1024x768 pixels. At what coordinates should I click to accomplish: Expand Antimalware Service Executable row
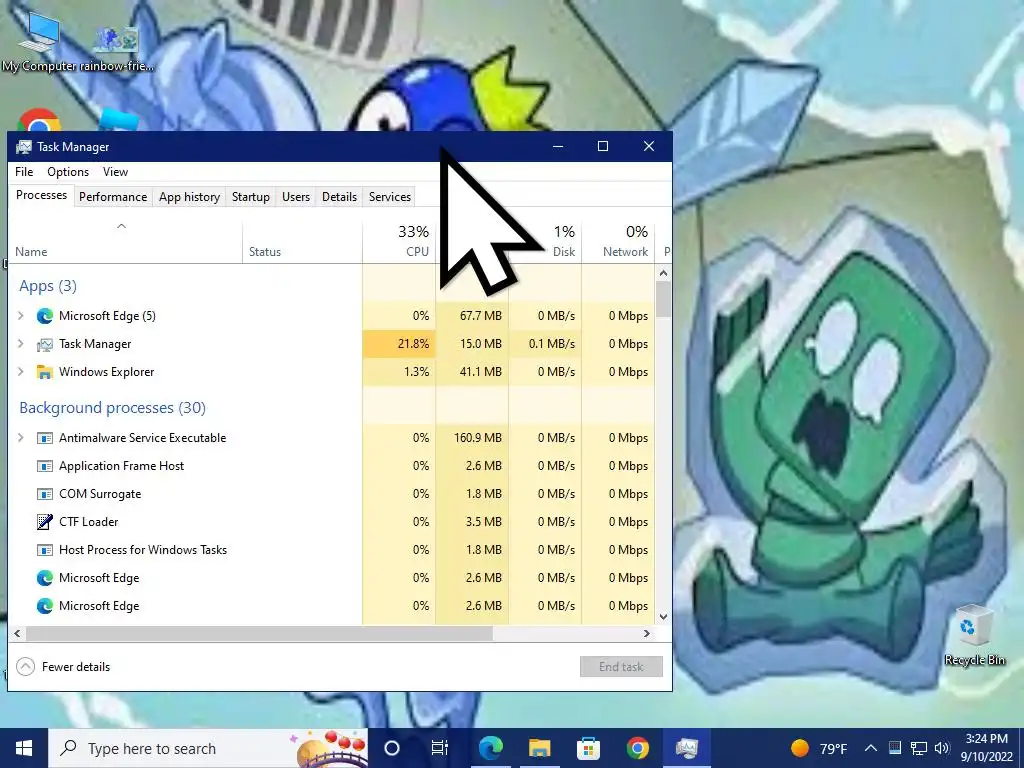pyautogui.click(x=21, y=438)
